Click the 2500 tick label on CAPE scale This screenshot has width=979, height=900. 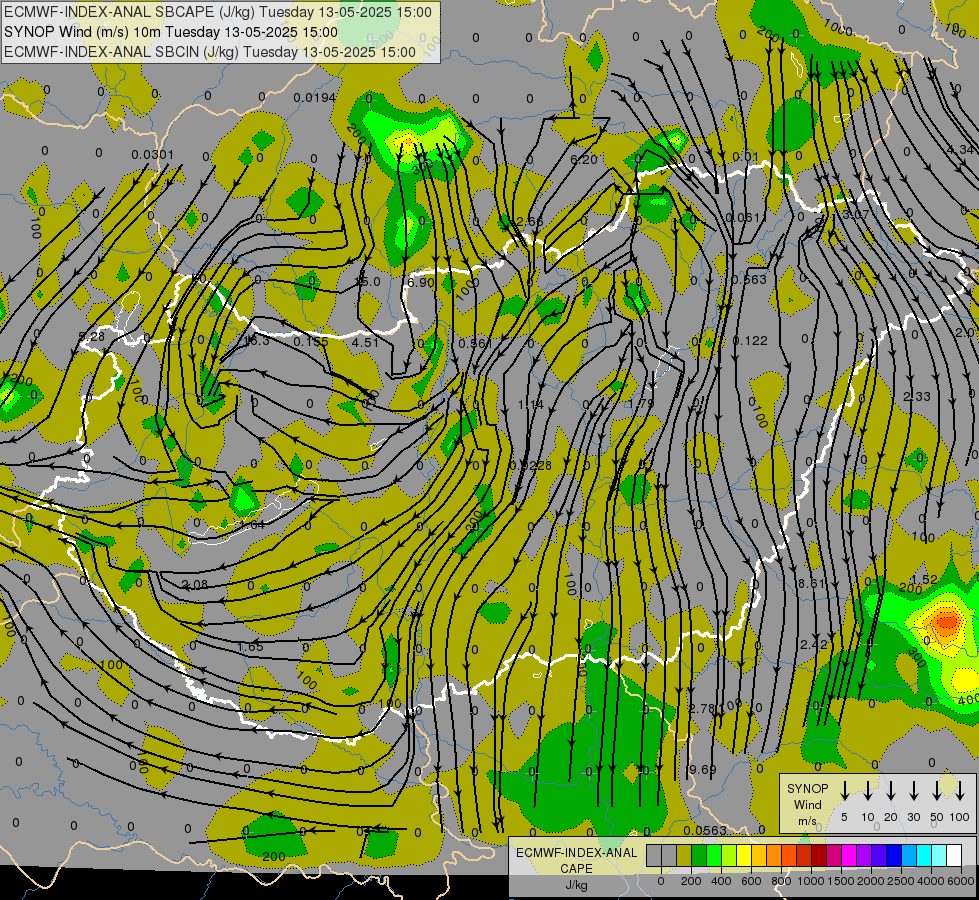tap(901, 881)
